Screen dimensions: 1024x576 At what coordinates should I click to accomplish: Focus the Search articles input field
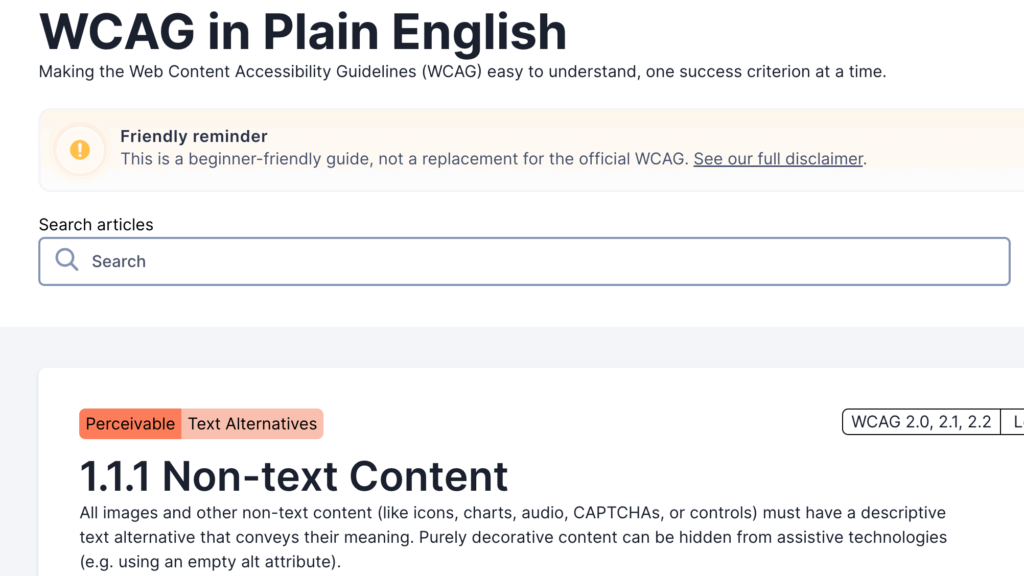(x=540, y=261)
